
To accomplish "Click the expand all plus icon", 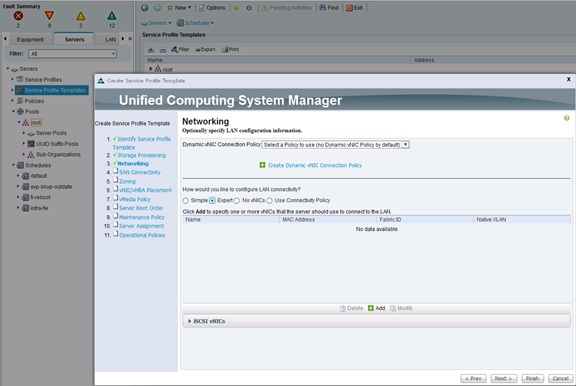I will (x=151, y=50).
